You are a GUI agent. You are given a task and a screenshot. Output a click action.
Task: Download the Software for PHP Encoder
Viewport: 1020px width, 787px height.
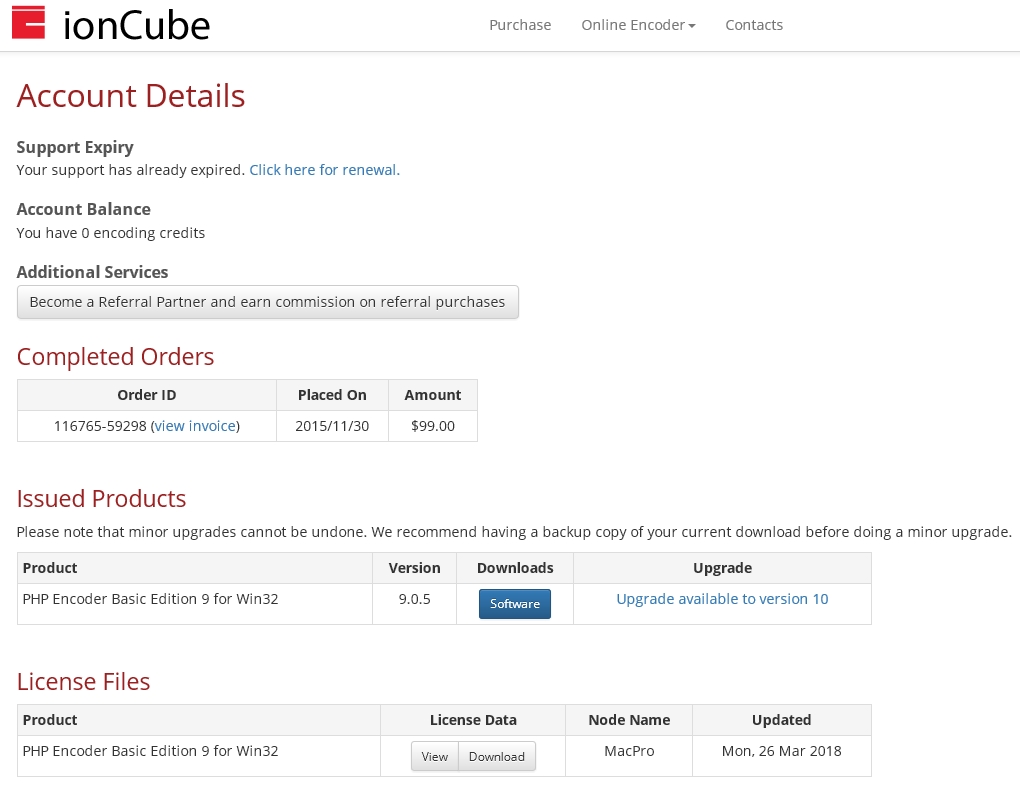[x=515, y=604]
